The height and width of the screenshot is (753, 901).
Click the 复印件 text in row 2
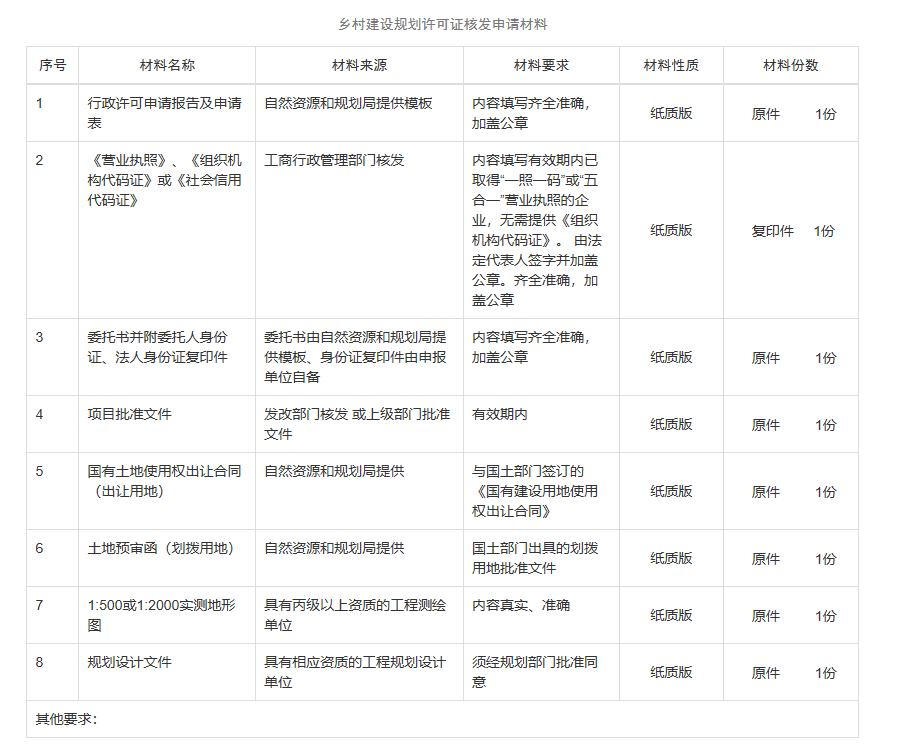[772, 231]
